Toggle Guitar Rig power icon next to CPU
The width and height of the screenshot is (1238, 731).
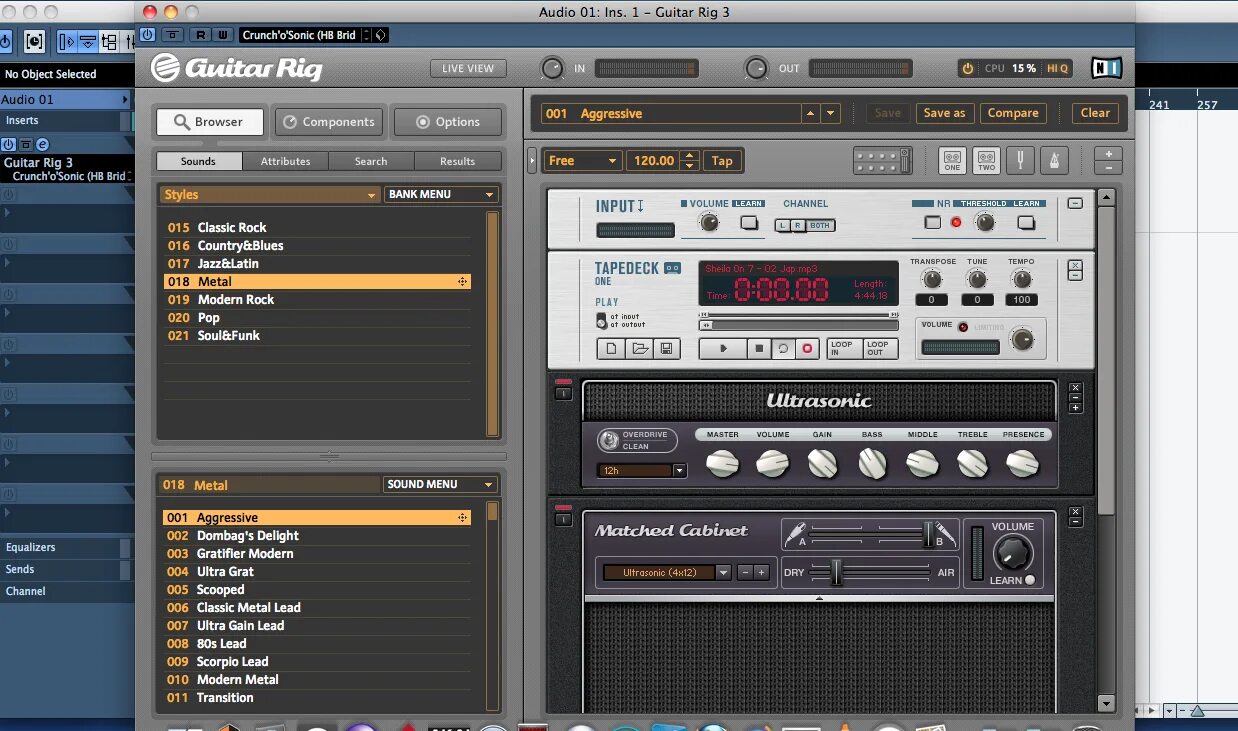click(x=967, y=68)
